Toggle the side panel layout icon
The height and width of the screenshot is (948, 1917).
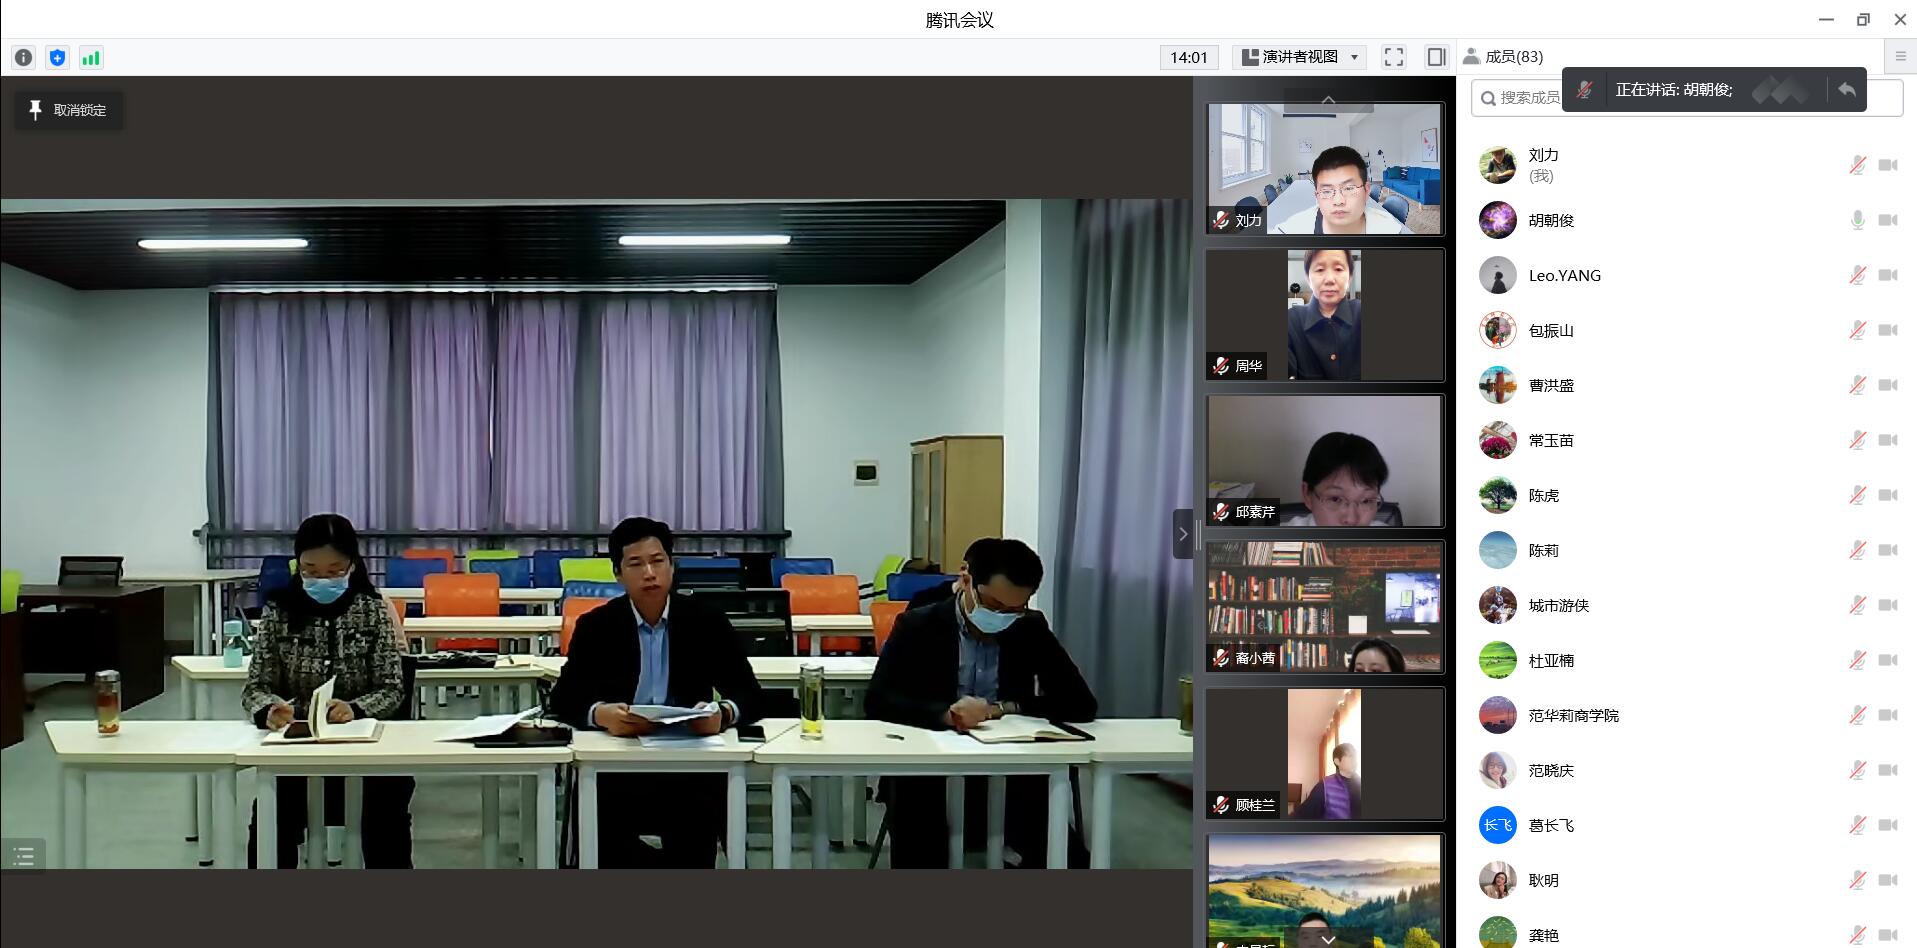[1436, 57]
